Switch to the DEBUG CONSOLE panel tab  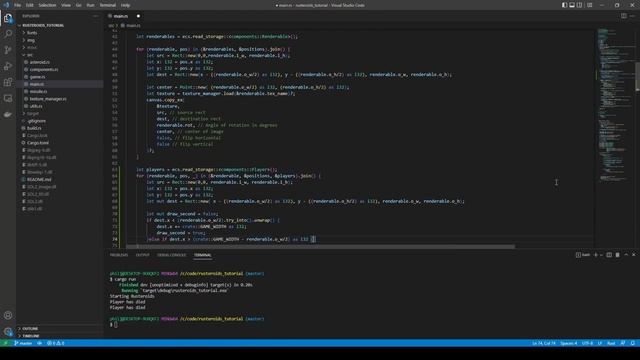(171, 255)
